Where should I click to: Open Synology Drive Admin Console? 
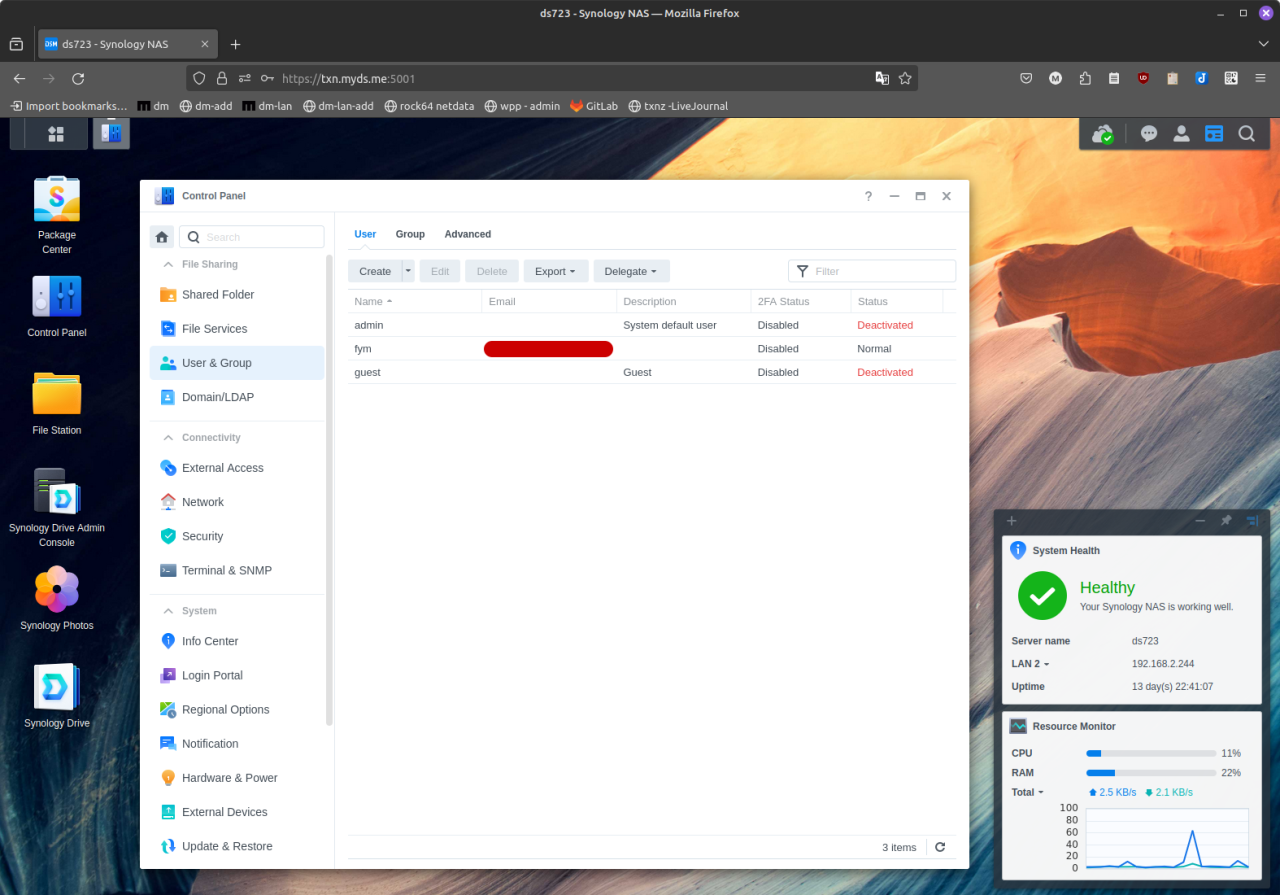56,500
